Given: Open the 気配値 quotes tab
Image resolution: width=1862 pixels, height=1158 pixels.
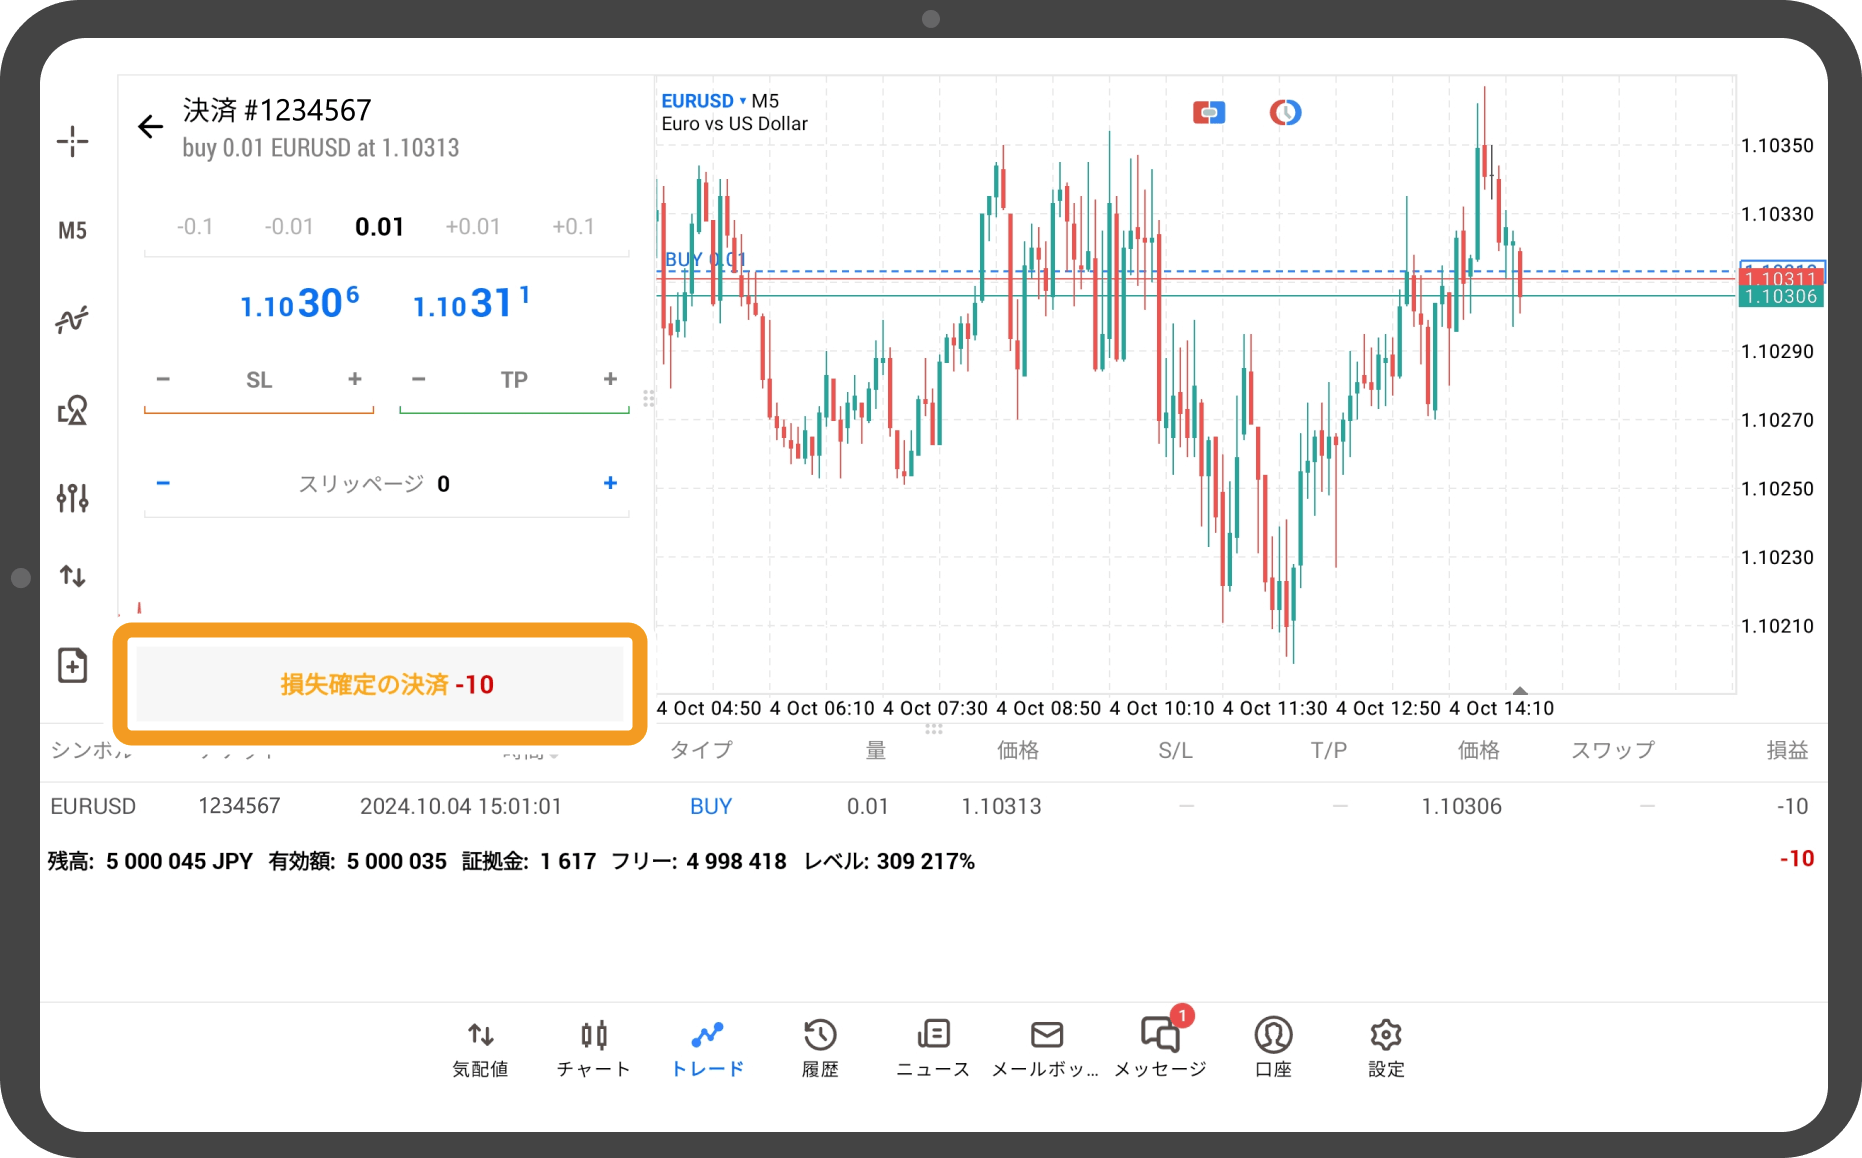Looking at the screenshot, I should point(480,1048).
